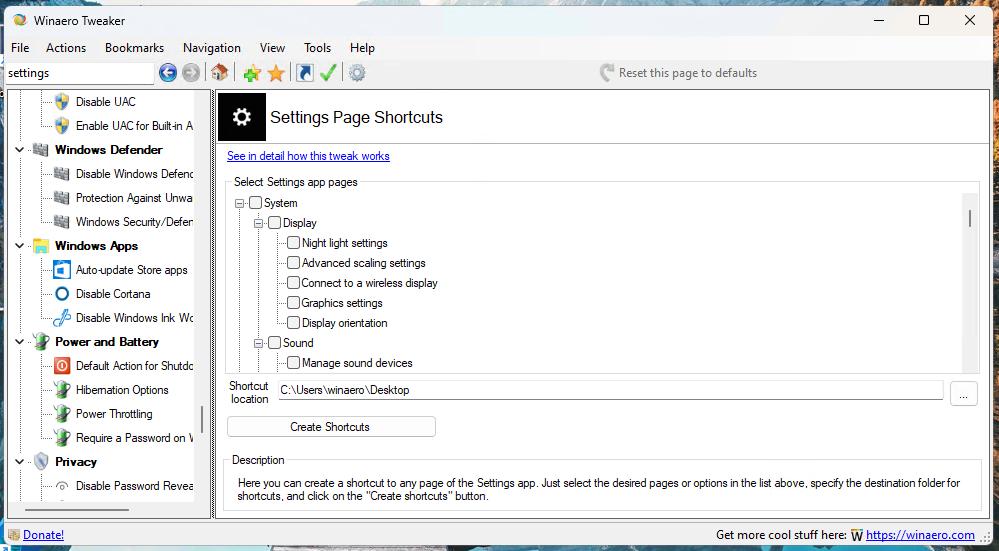Click the create shortcut arrow toolbar icon
The width and height of the screenshot is (999, 551).
pyautogui.click(x=304, y=73)
